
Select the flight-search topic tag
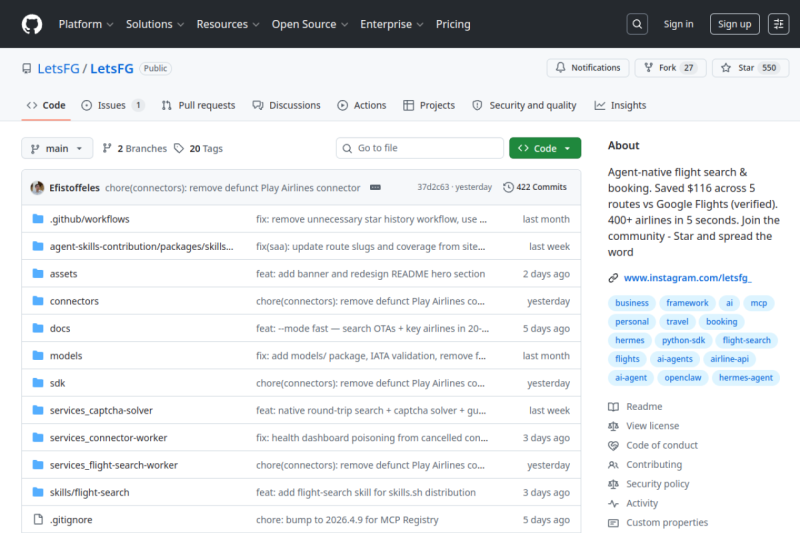tap(746, 340)
